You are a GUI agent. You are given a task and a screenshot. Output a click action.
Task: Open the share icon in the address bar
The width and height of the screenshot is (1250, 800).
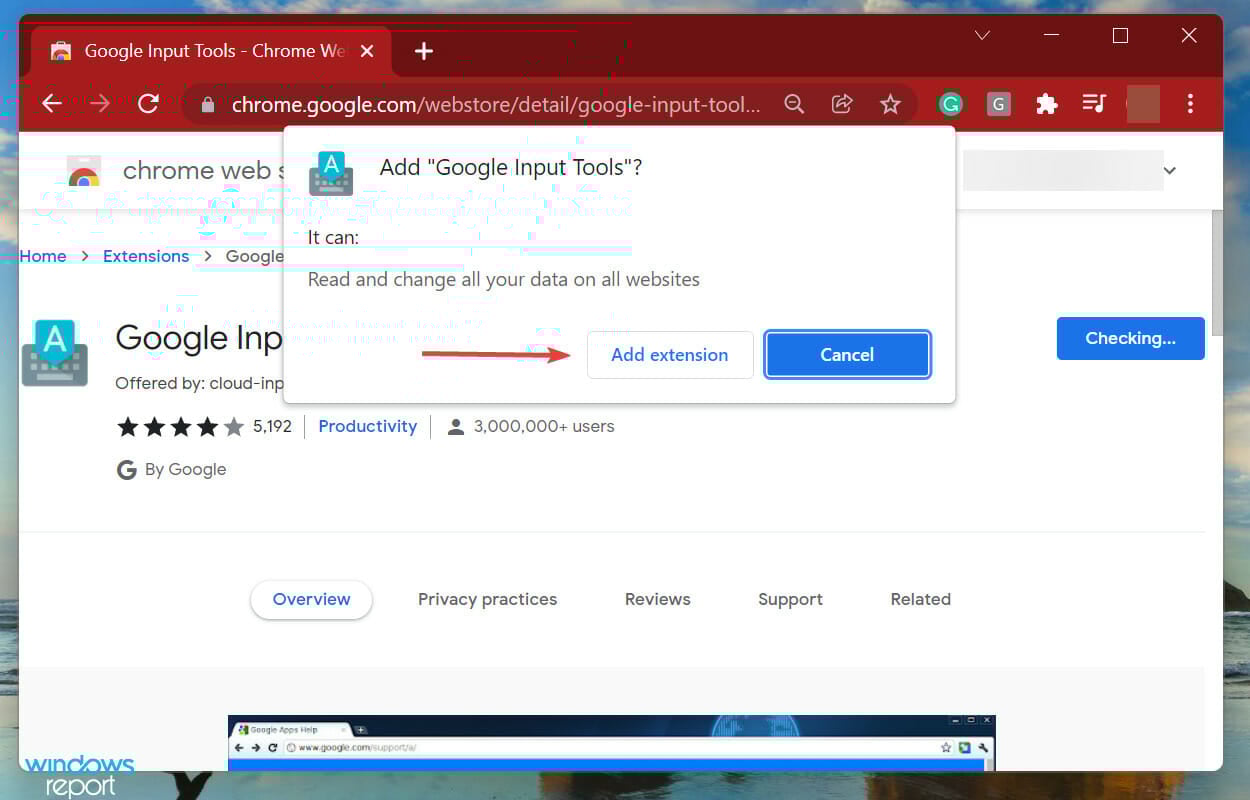coord(842,103)
